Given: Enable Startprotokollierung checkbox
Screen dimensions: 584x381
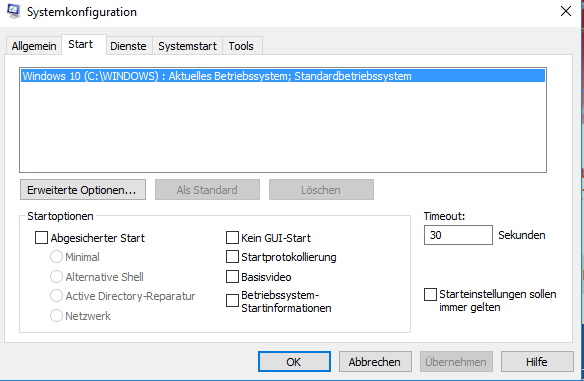Looking at the screenshot, I should pos(232,257).
